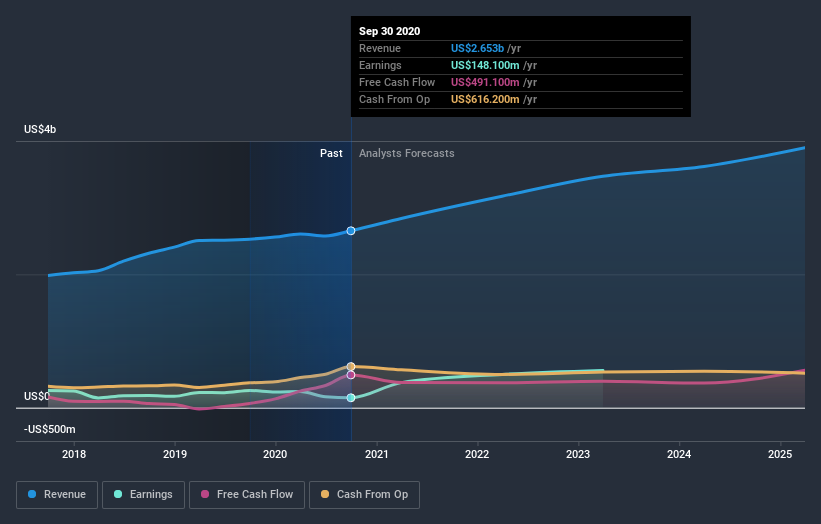Click the 2025 x-axis label

point(780,454)
